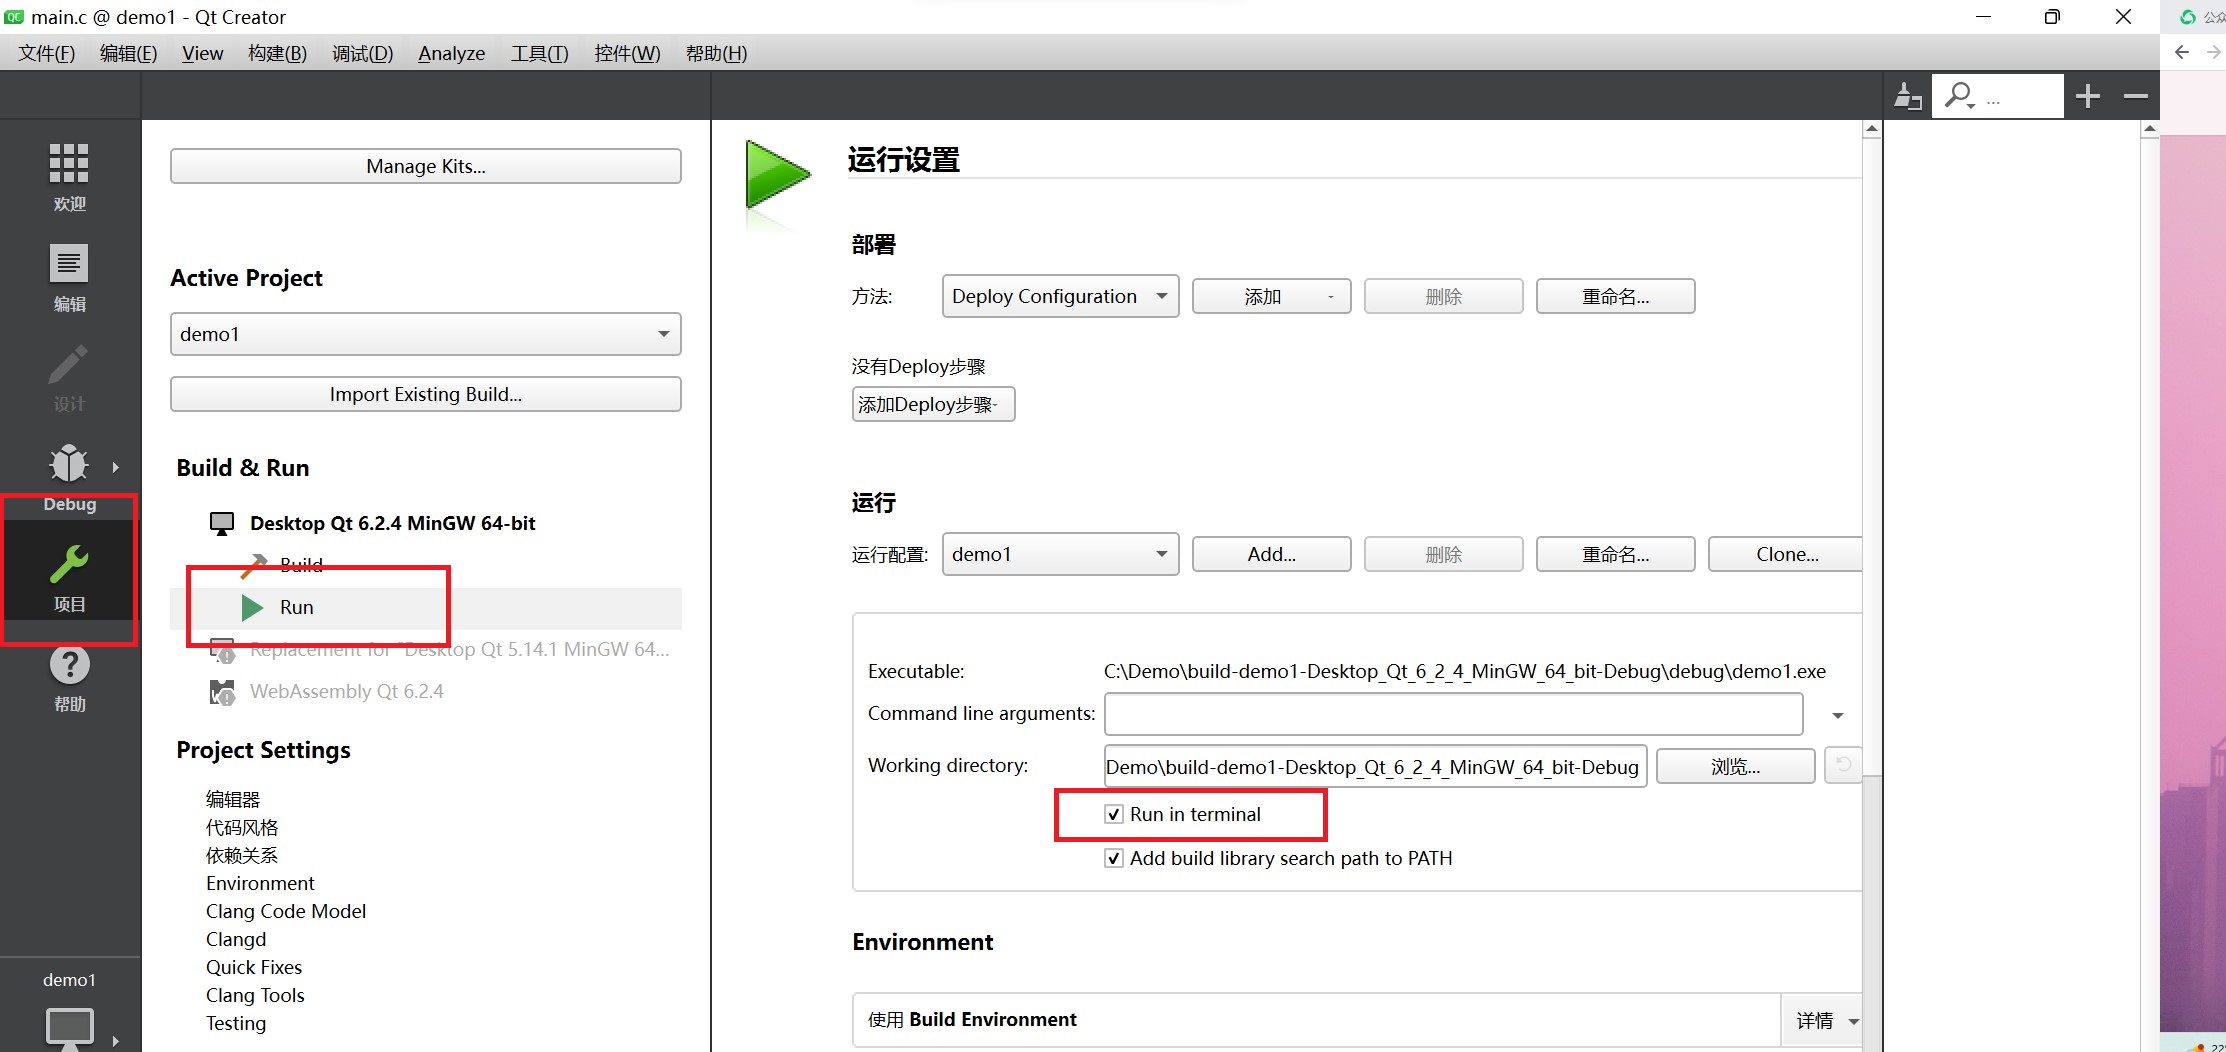Open the Welcome (欢迎) mode
Image resolution: width=2226 pixels, height=1052 pixels.
pyautogui.click(x=69, y=176)
